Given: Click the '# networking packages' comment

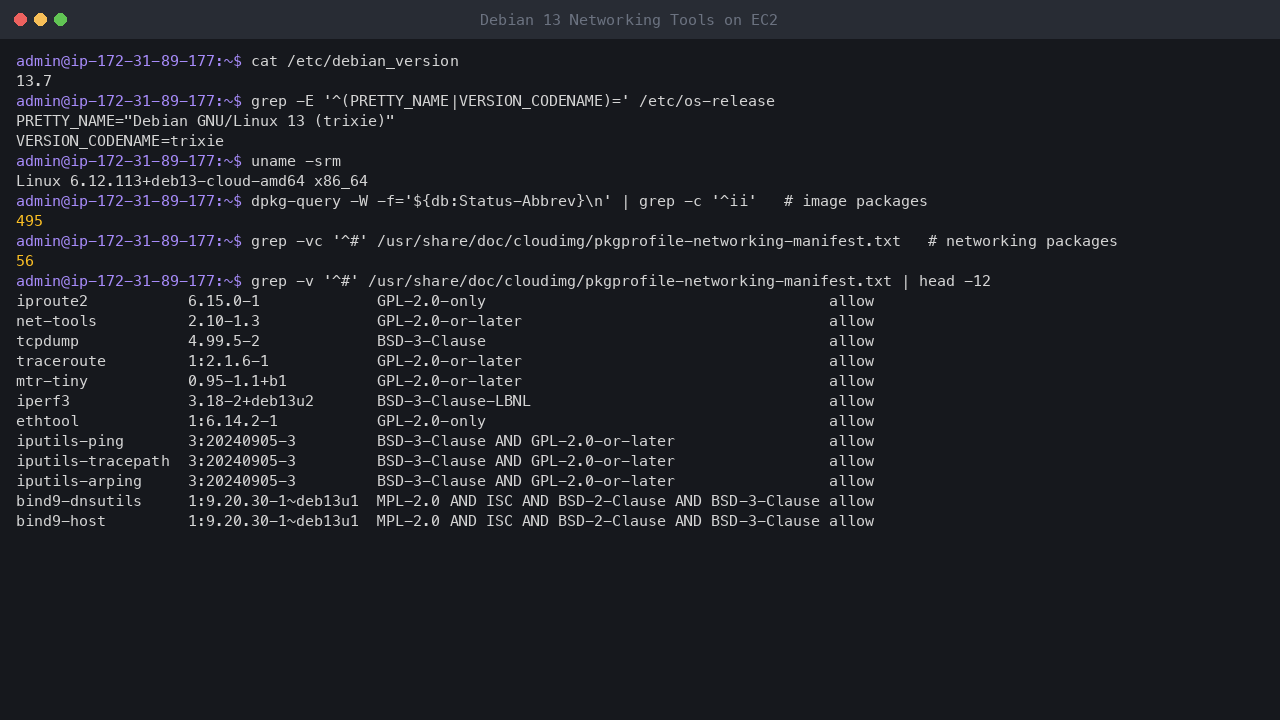Looking at the screenshot, I should coord(1023,241).
